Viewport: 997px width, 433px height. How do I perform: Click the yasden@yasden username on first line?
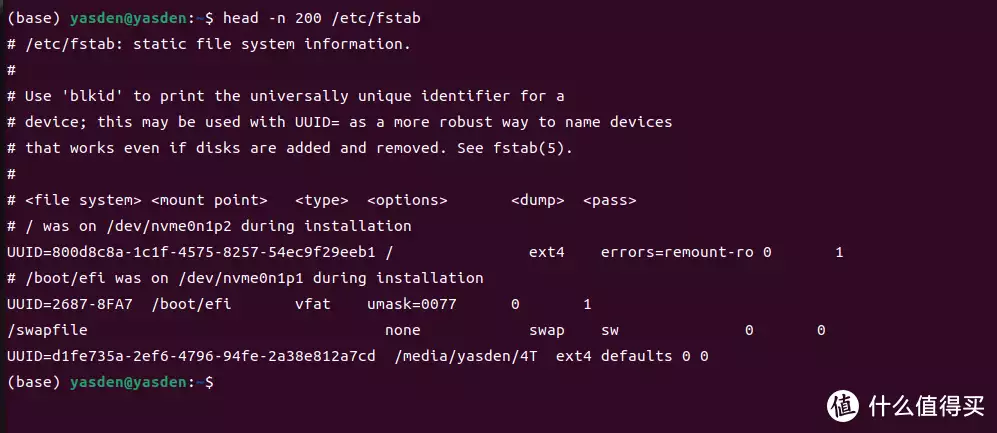pyautogui.click(x=129, y=18)
